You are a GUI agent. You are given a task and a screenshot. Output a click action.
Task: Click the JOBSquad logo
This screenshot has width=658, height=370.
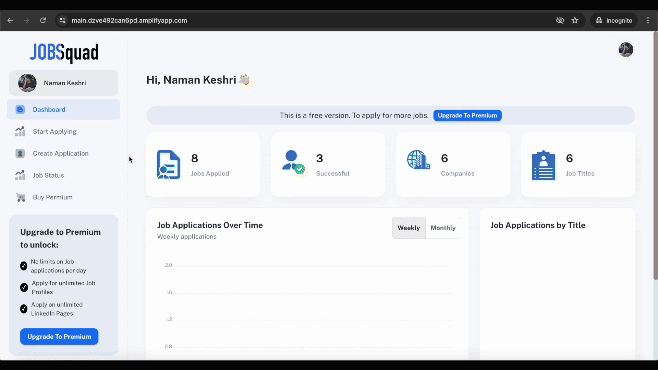coord(64,53)
